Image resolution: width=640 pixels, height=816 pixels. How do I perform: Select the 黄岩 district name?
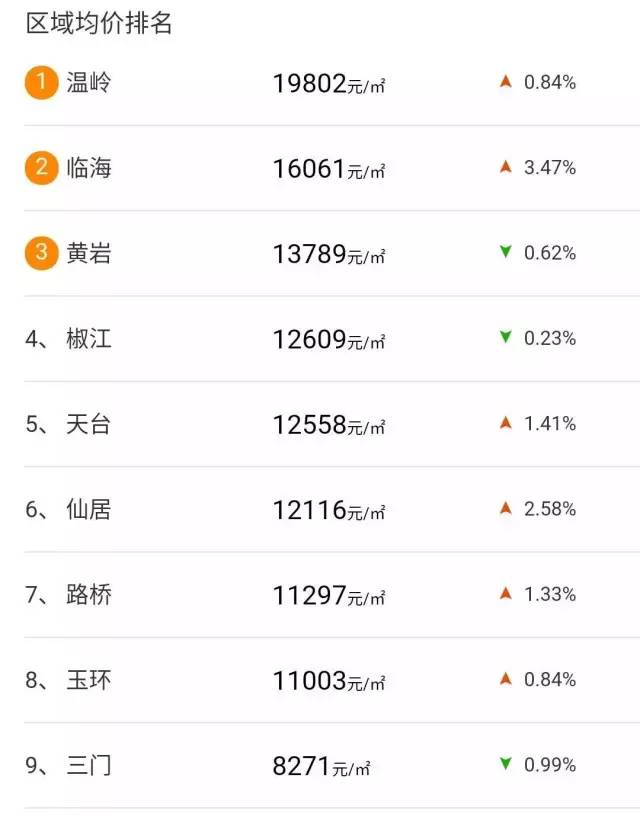click(88, 253)
